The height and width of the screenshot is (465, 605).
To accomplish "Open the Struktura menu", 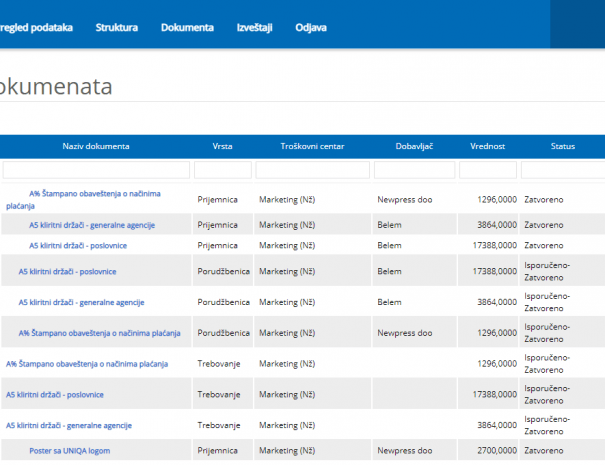I will coord(117,27).
